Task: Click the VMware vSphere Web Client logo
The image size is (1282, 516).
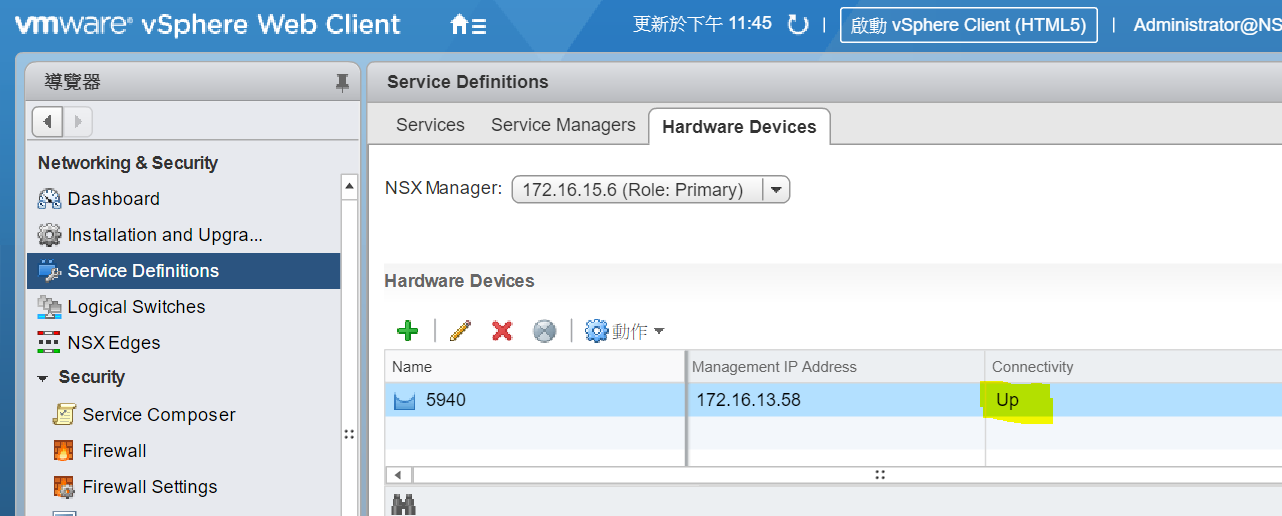Action: point(208,25)
